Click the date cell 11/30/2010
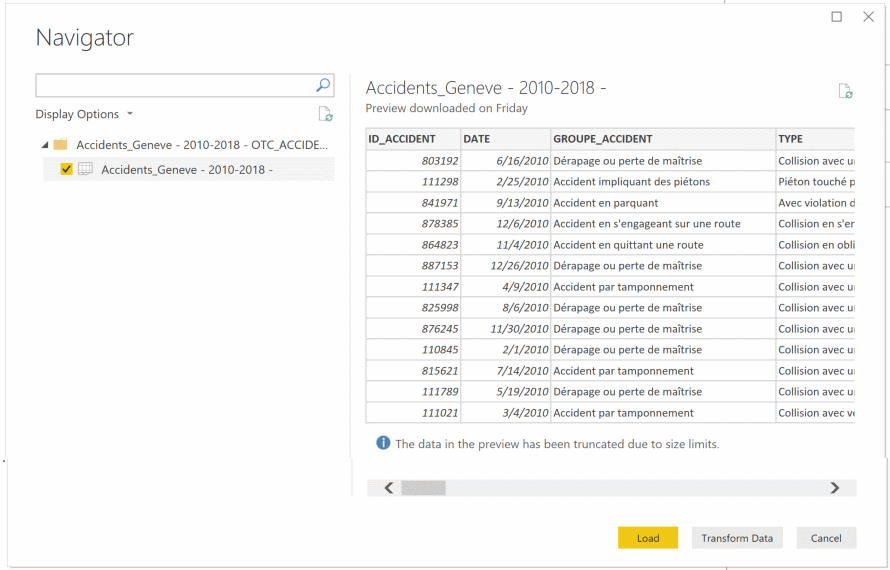Image resolution: width=890 pixels, height=570 pixels. click(x=506, y=329)
